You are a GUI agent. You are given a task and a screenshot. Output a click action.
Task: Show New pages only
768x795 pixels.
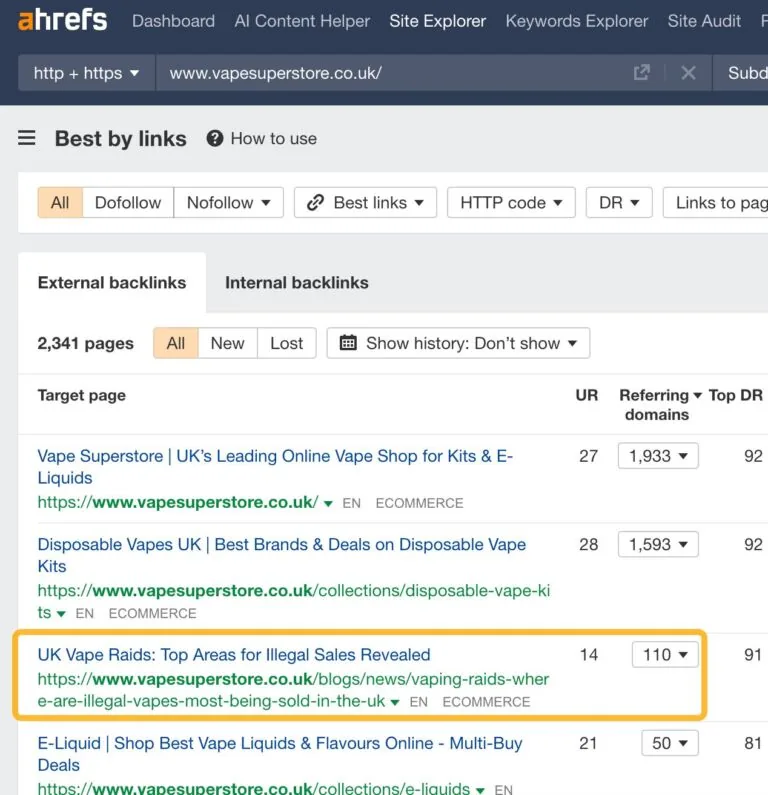(228, 343)
